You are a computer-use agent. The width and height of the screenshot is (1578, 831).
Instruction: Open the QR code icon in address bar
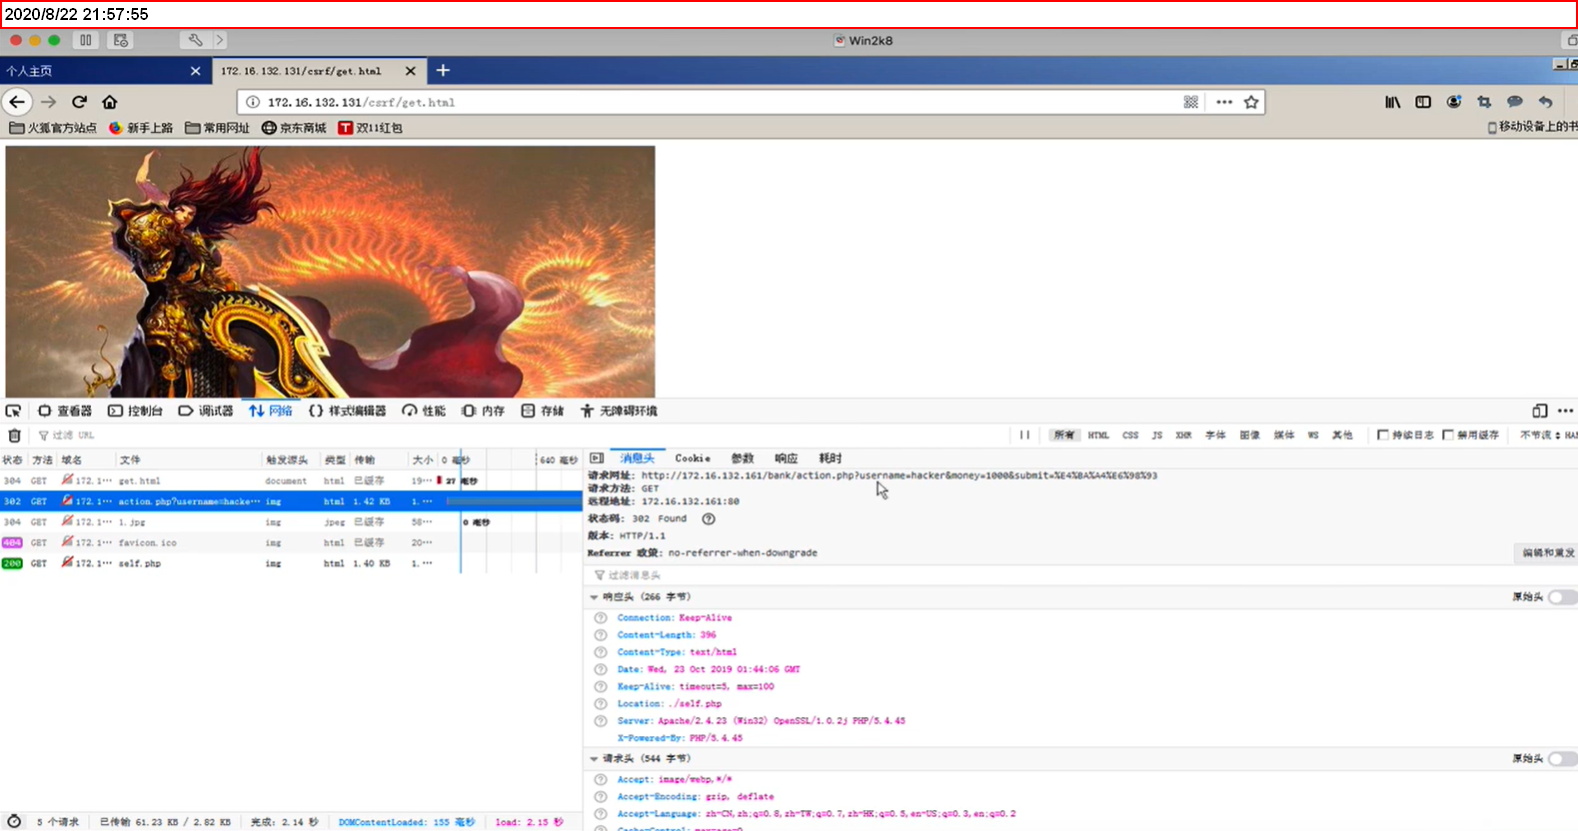click(1191, 102)
